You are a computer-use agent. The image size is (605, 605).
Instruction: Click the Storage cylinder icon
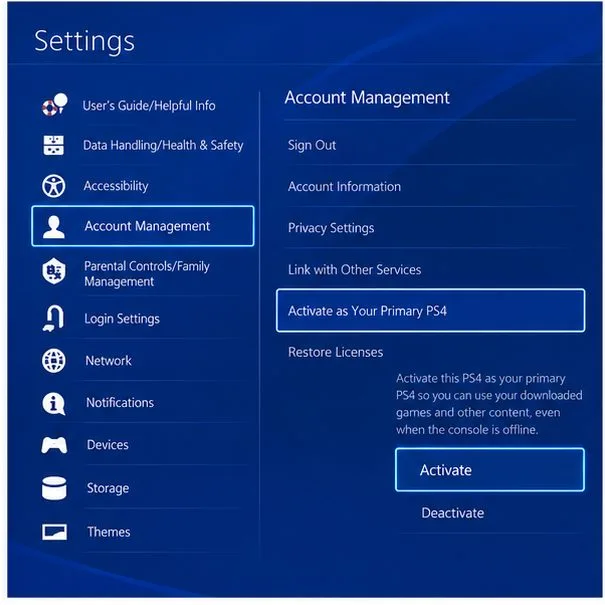click(x=54, y=488)
